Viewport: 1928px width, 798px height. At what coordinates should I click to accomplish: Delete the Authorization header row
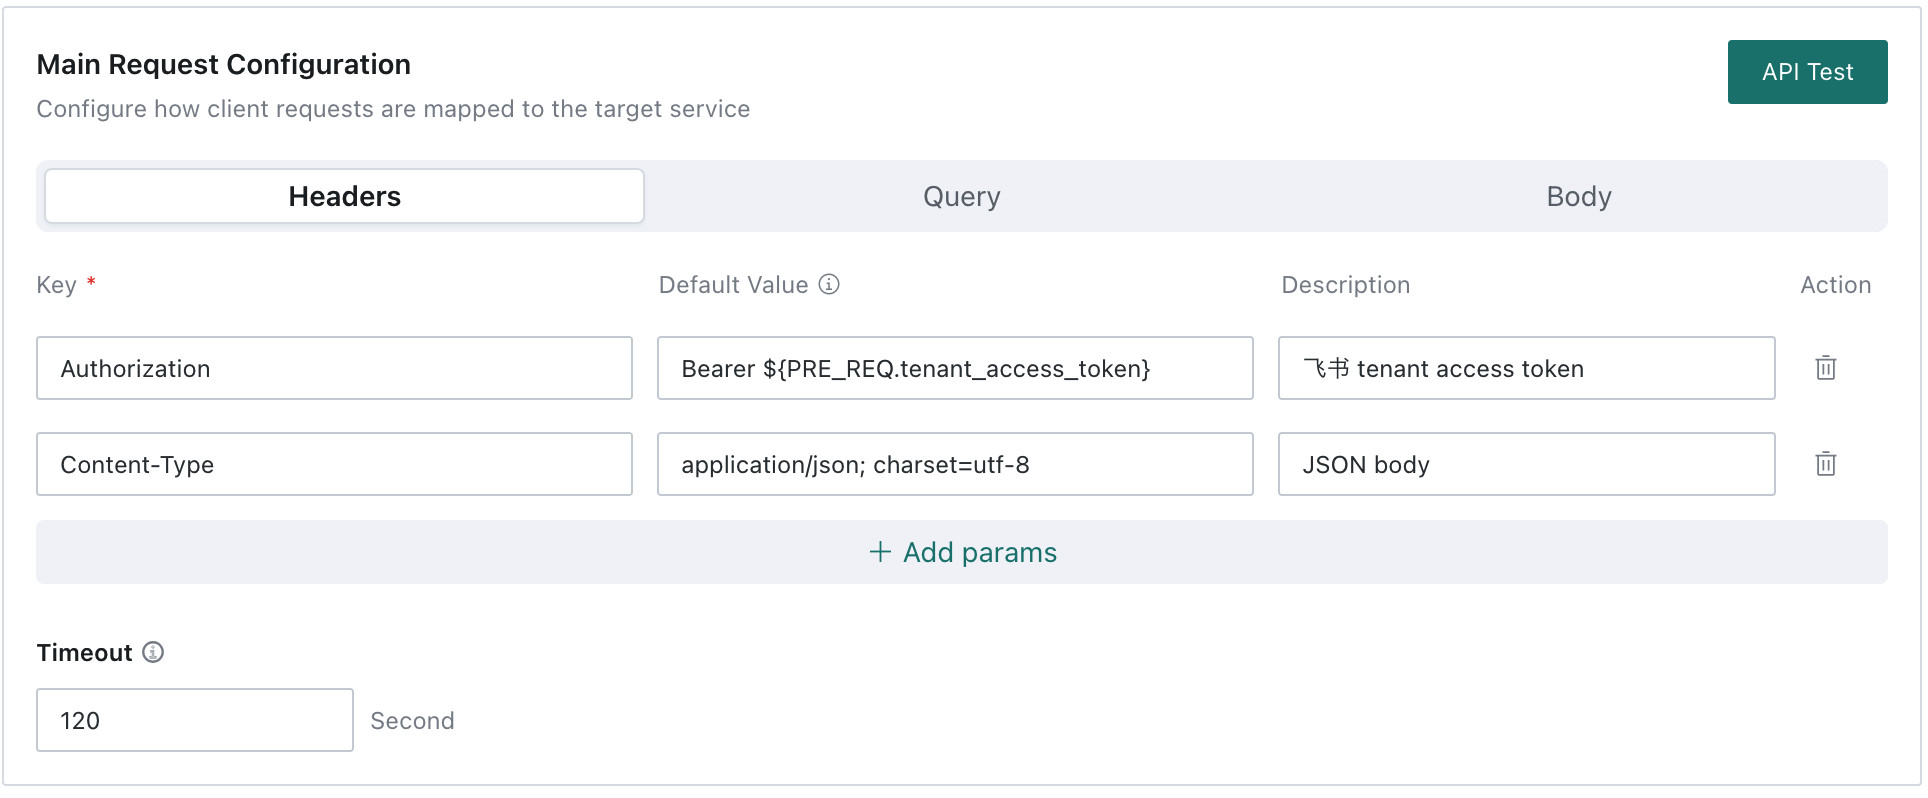click(x=1825, y=368)
